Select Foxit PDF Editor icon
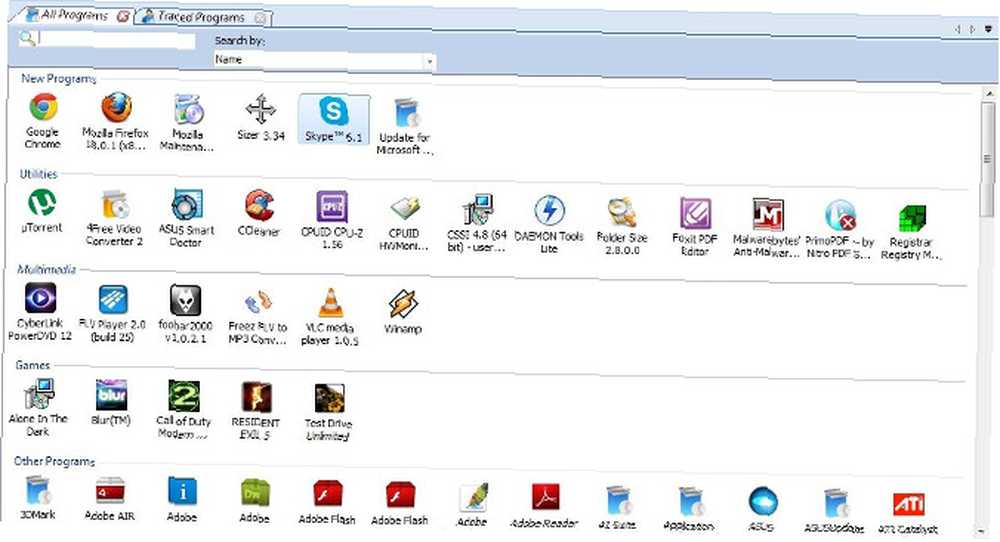 coord(695,214)
